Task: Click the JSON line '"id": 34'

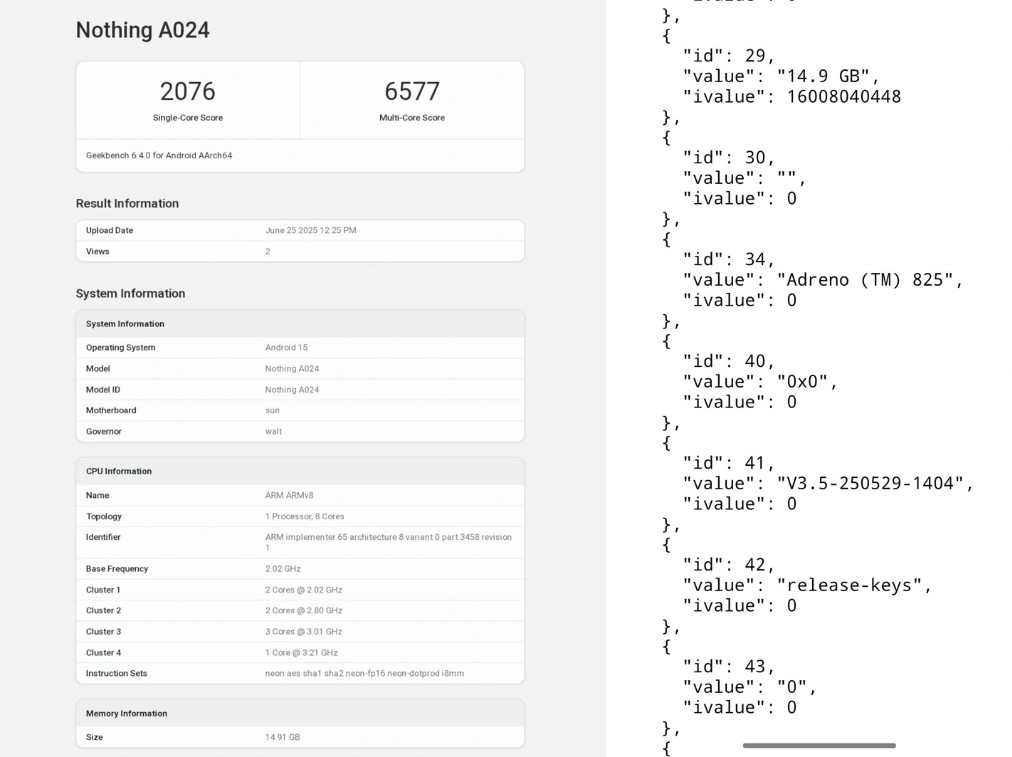Action: (x=728, y=259)
